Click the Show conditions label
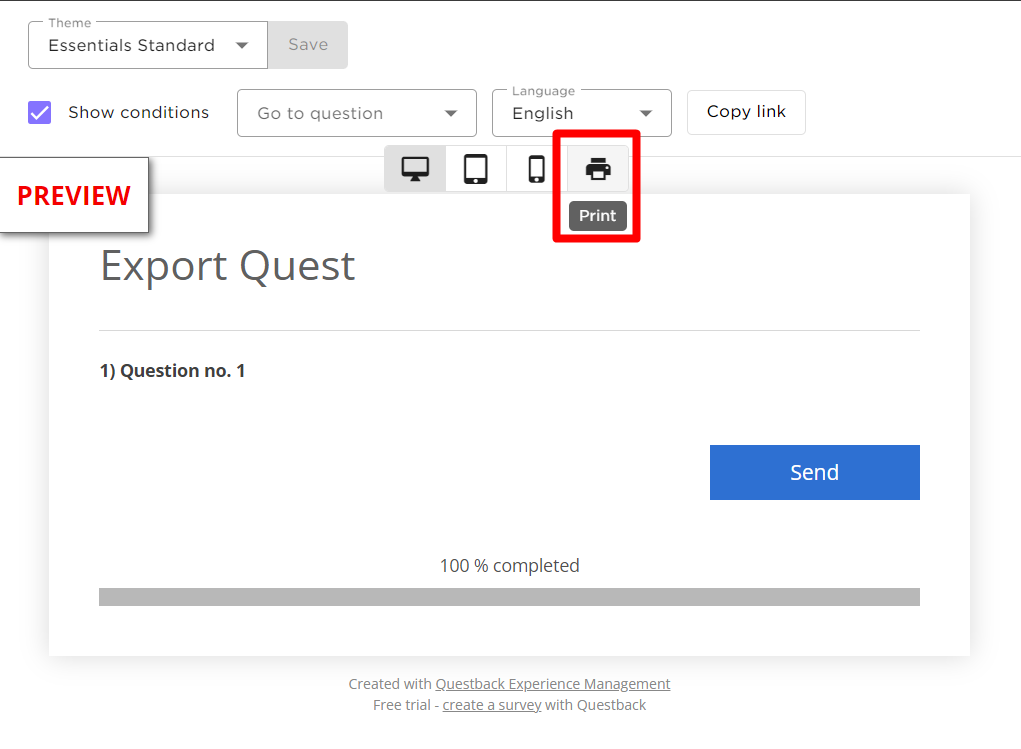Image resolution: width=1021 pixels, height=749 pixels. tap(139, 113)
